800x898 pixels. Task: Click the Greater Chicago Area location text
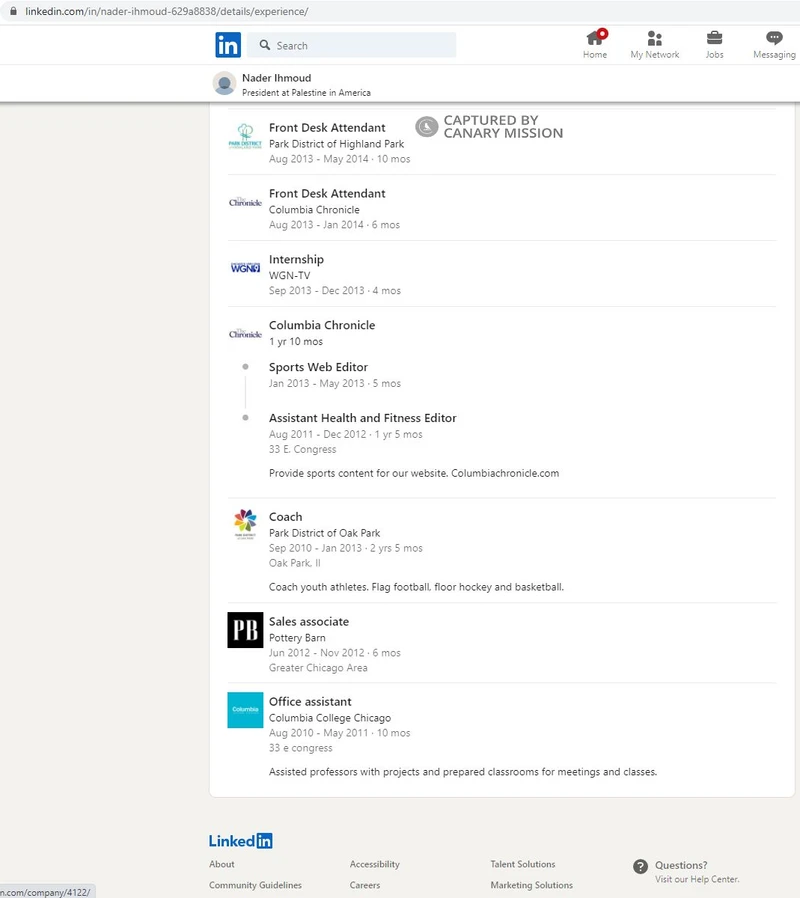(x=318, y=668)
